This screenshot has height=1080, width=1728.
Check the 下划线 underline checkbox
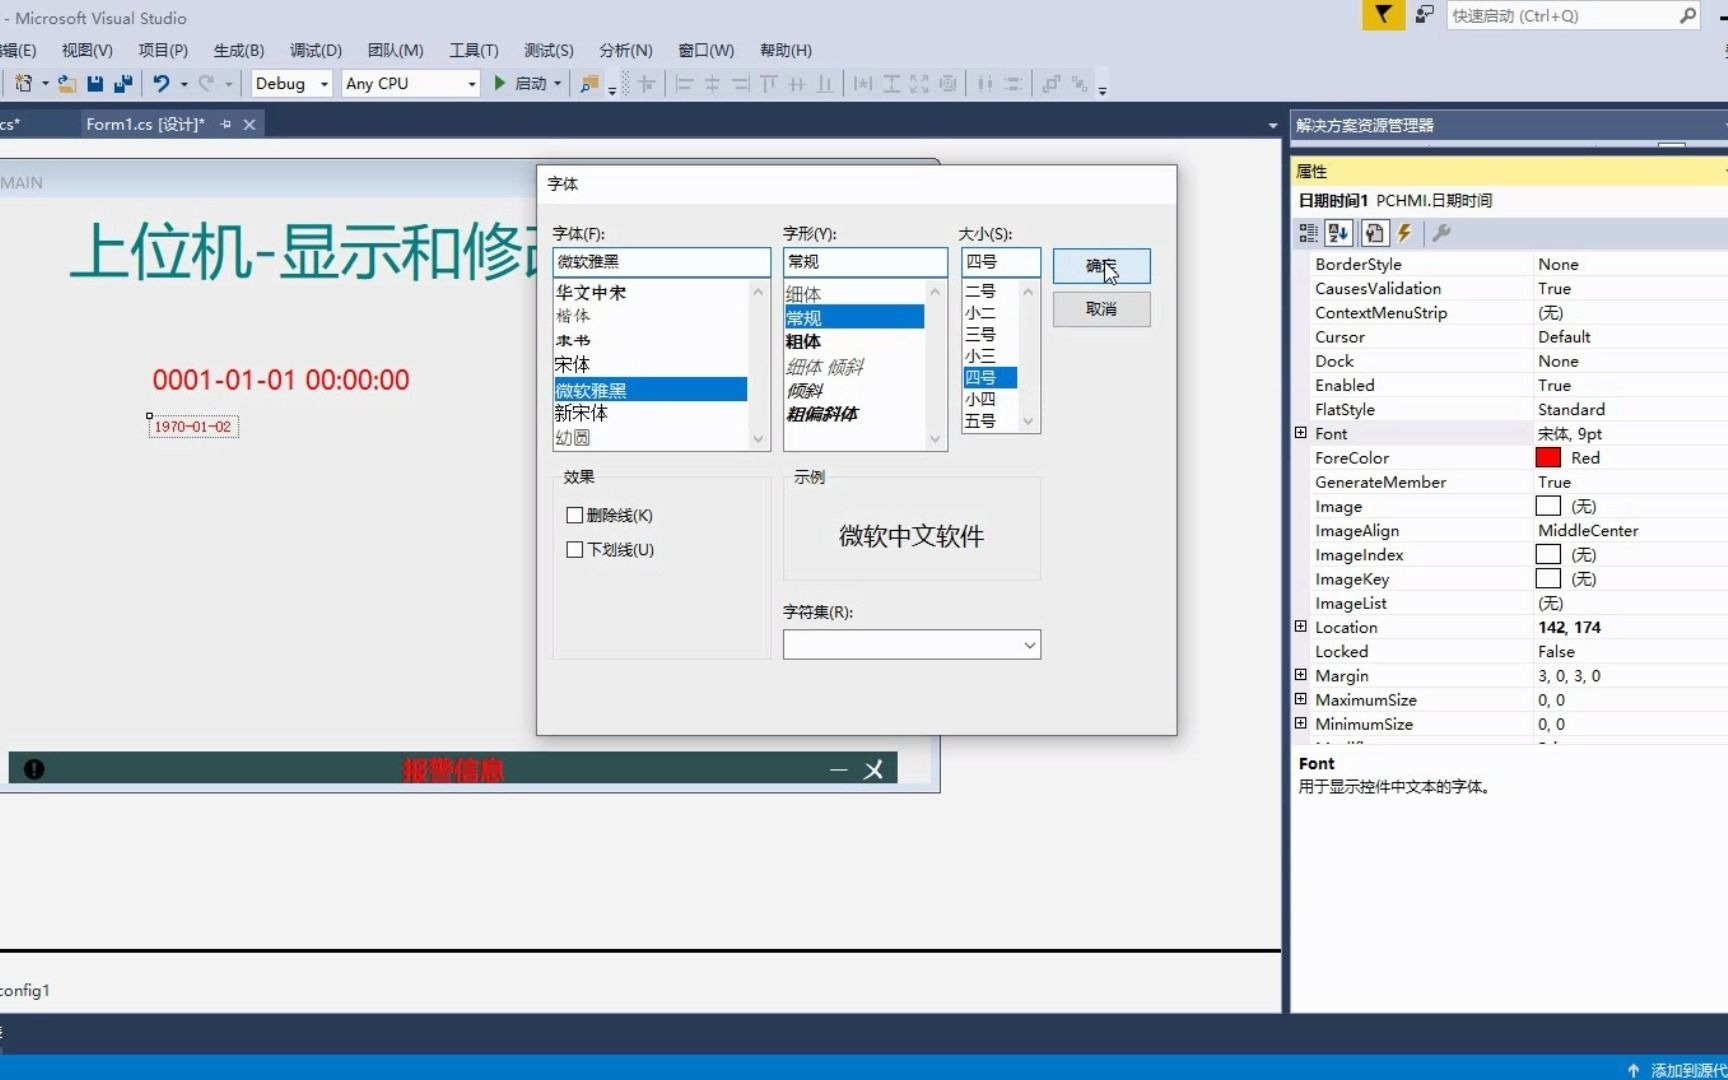point(574,549)
